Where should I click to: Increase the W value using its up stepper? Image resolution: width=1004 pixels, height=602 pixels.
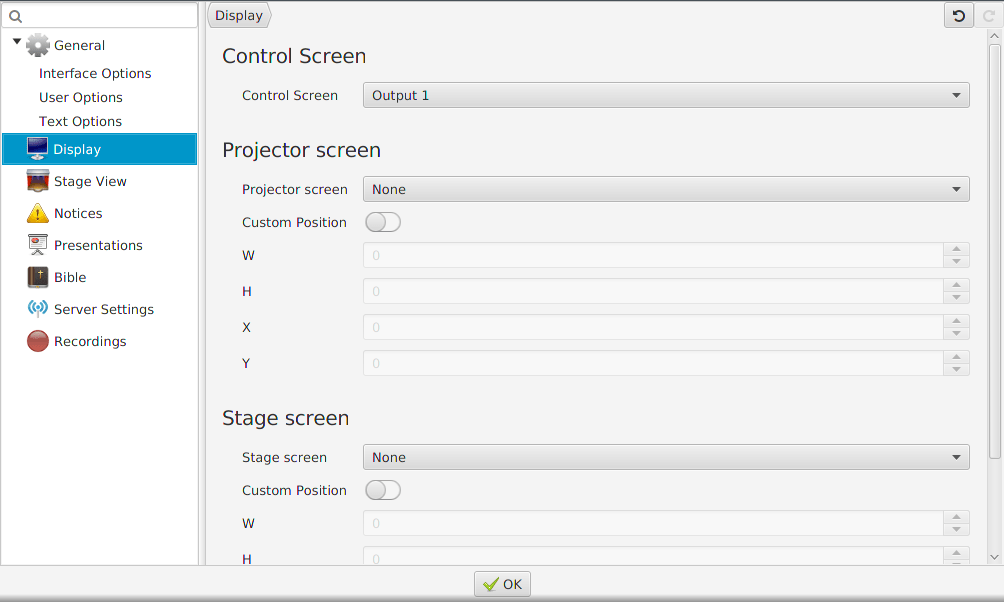pos(956,250)
